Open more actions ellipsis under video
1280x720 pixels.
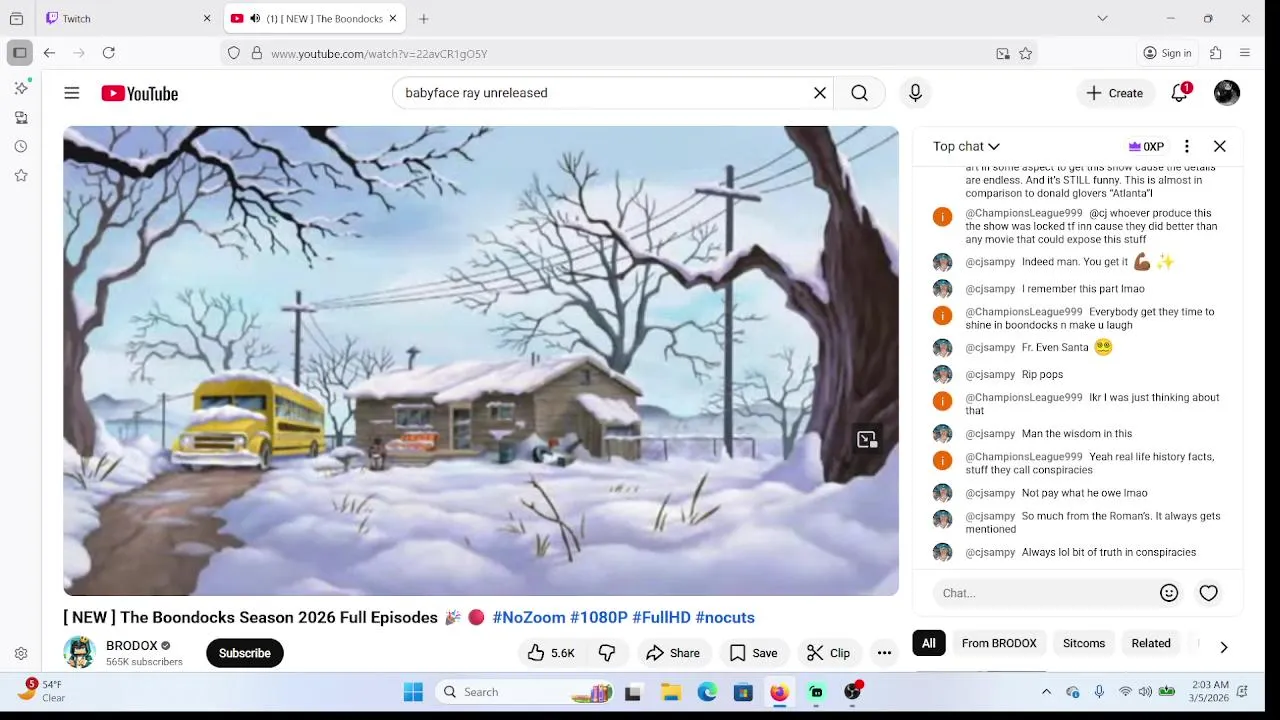884,653
